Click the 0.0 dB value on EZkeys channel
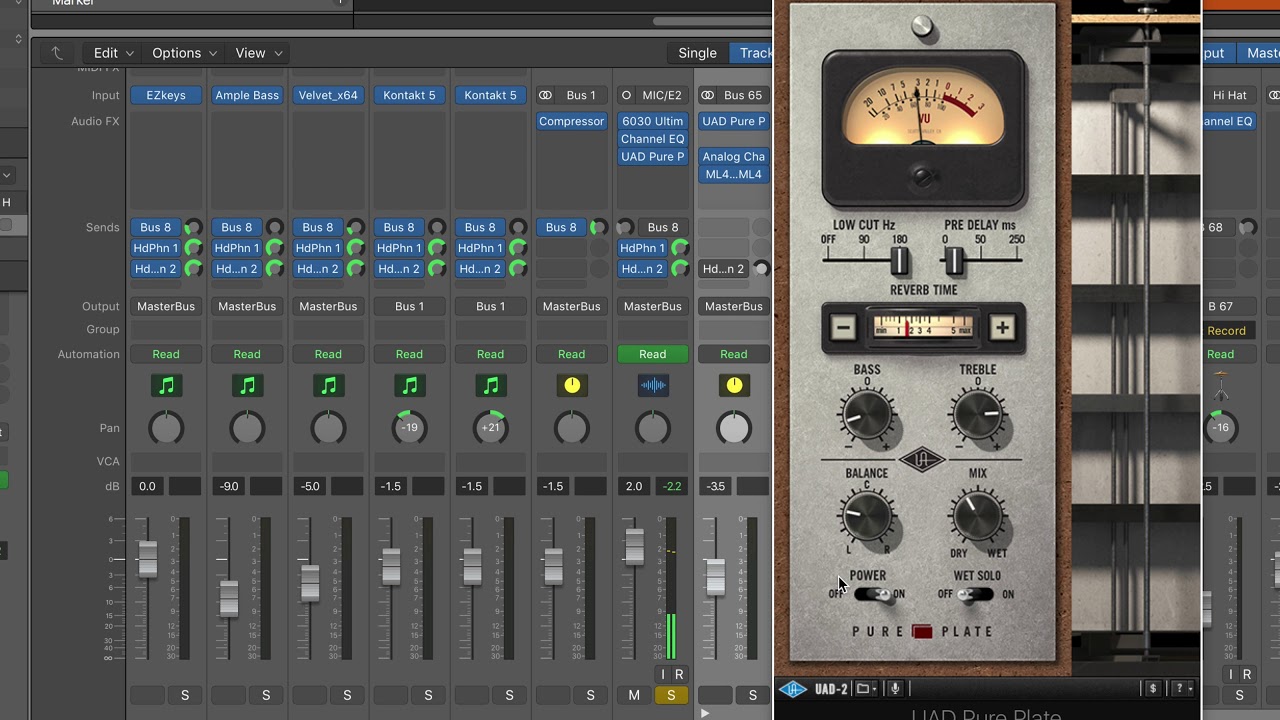Image resolution: width=1280 pixels, height=720 pixels. pyautogui.click(x=147, y=486)
